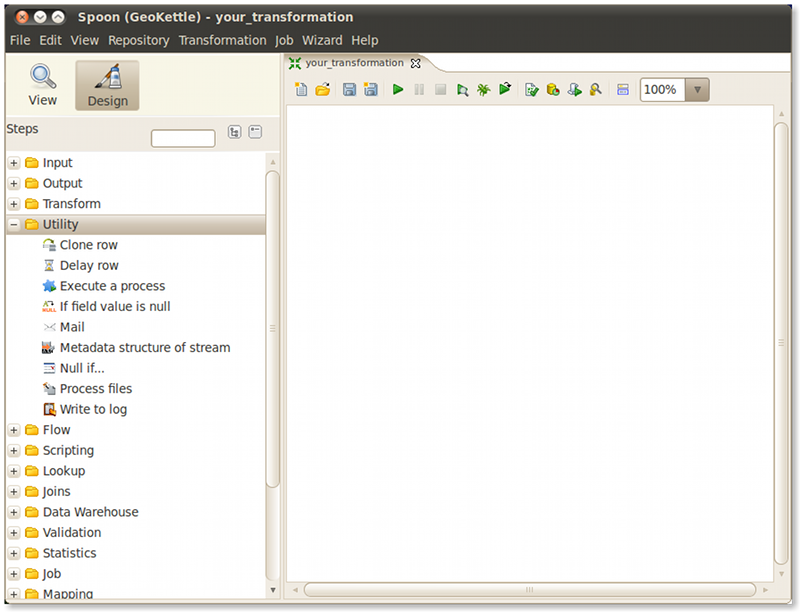The image size is (800, 612).
Task: Stop the running transformation
Action: tap(440, 90)
